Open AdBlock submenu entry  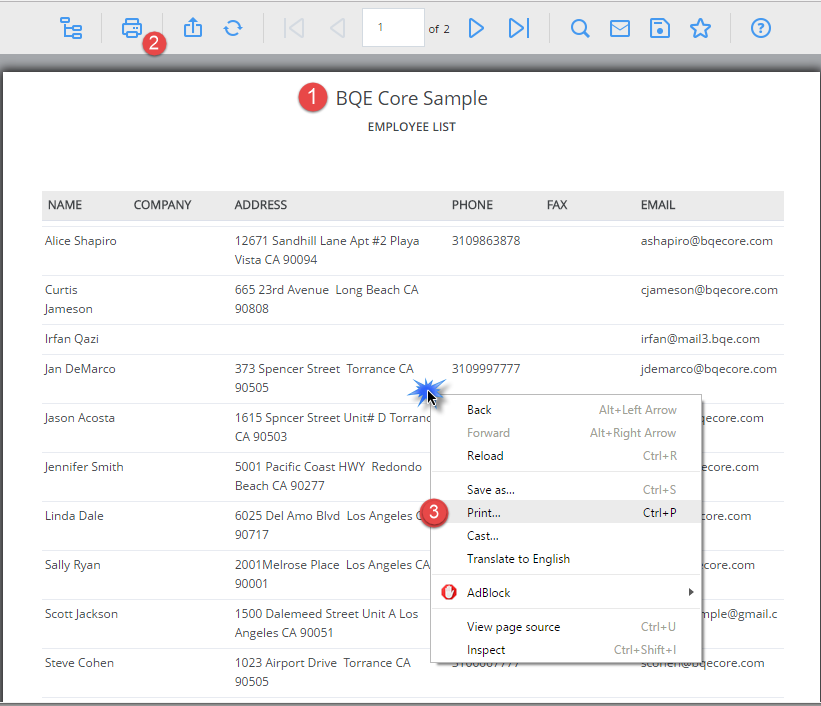565,592
